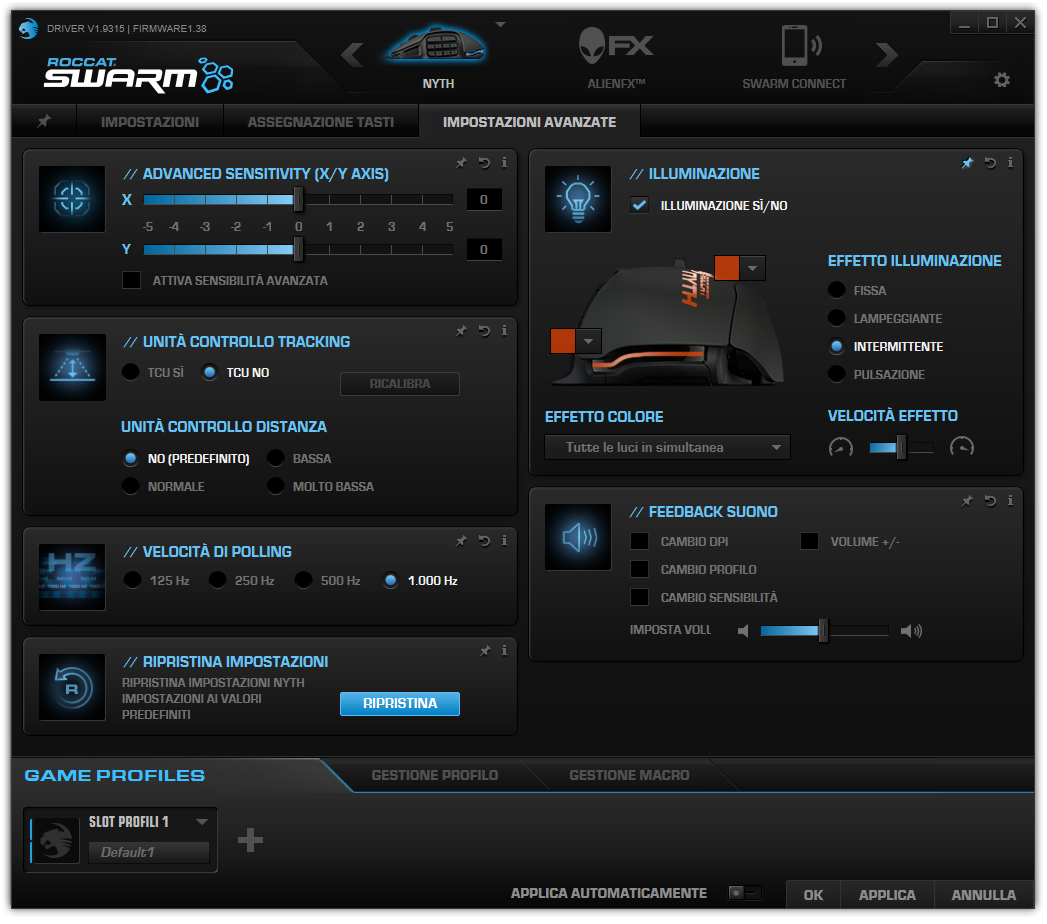Screen dimensions: 1047x924
Task: Select the NYTH mouse device icon
Action: 437,45
